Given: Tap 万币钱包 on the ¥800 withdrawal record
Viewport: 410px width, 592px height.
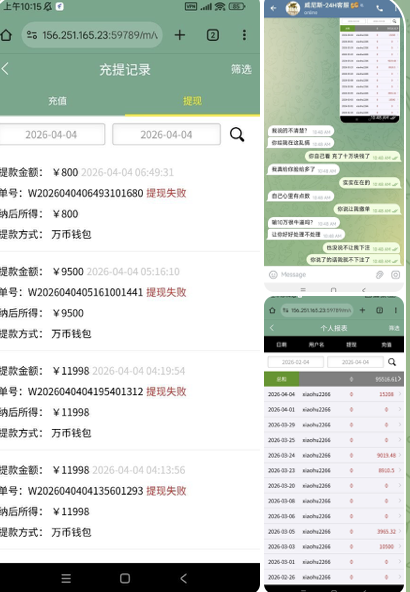Looking at the screenshot, I should (x=71, y=234).
